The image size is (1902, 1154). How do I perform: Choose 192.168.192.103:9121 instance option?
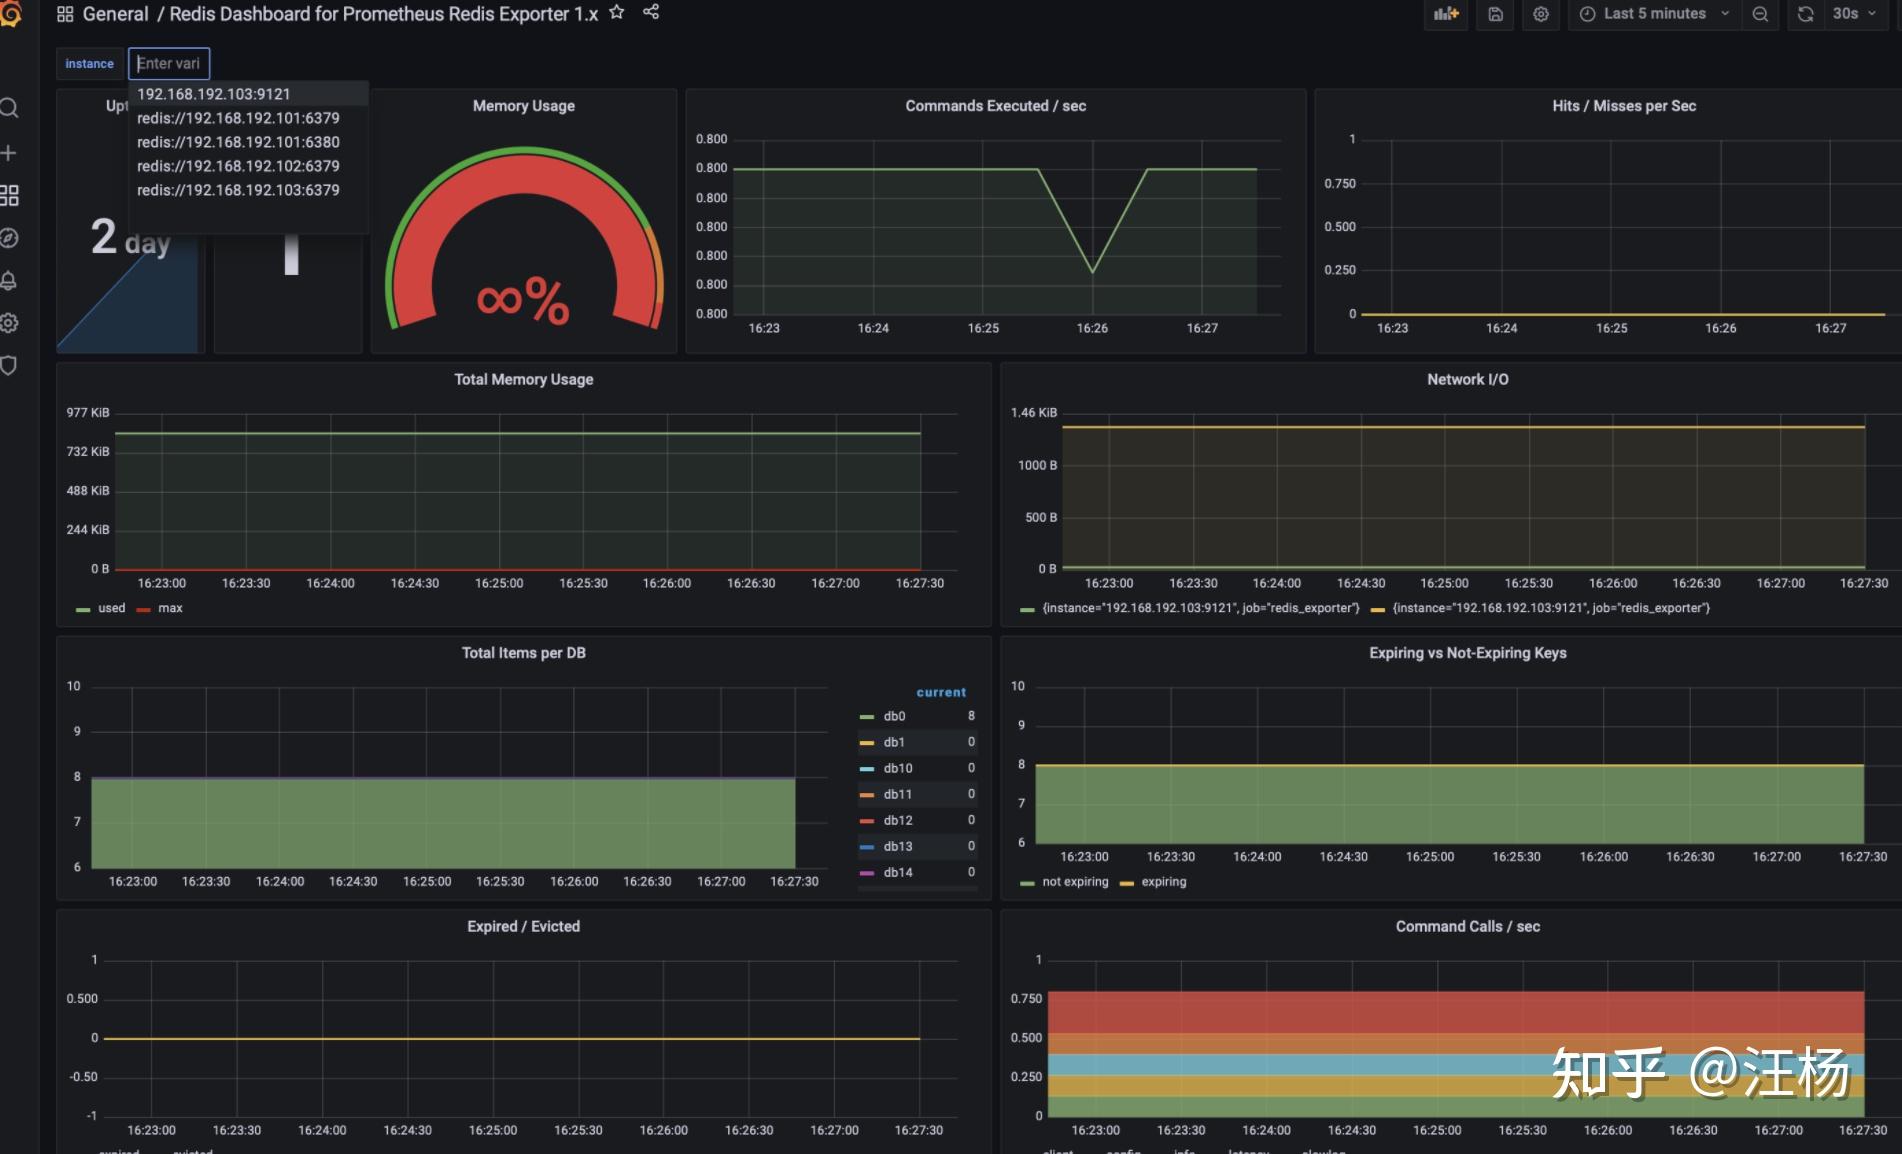pos(214,94)
